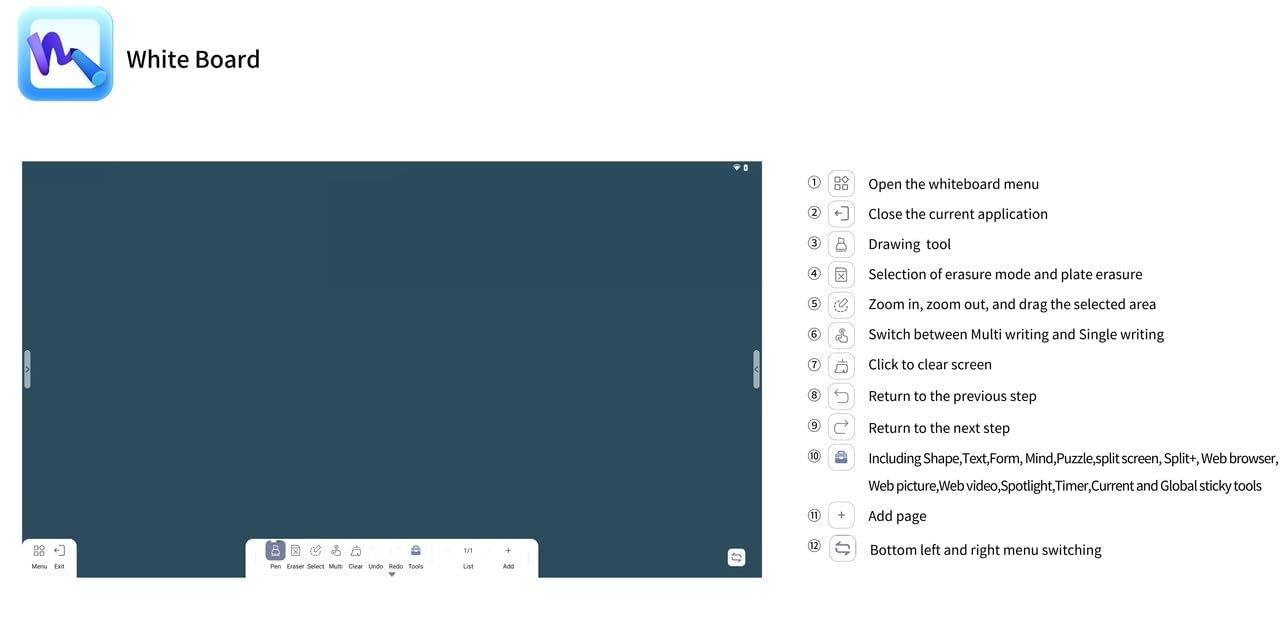Toggle Multi writing mode

(335, 552)
